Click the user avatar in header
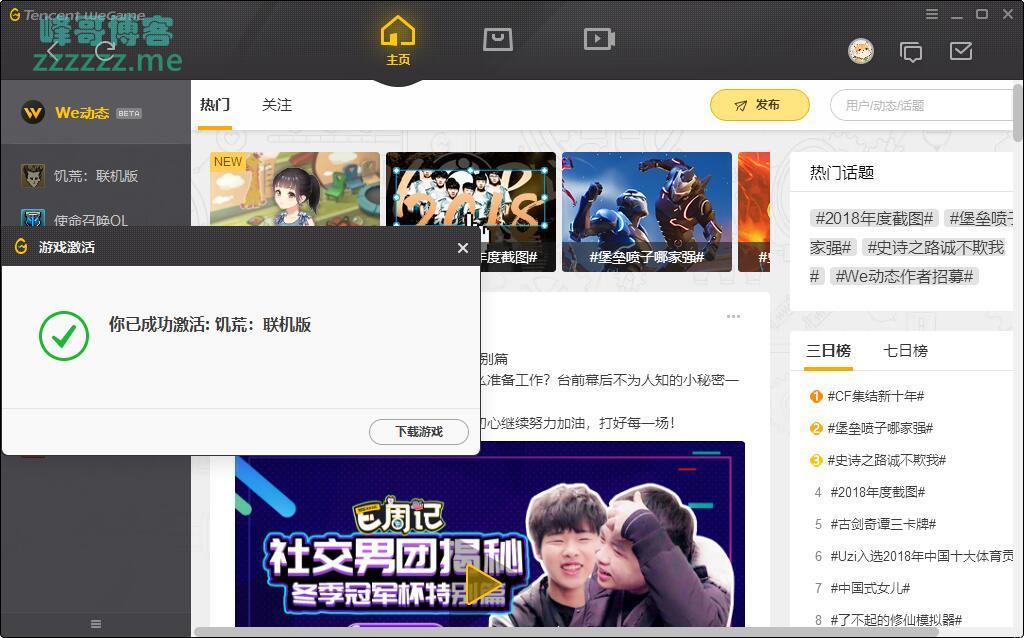 pos(861,51)
